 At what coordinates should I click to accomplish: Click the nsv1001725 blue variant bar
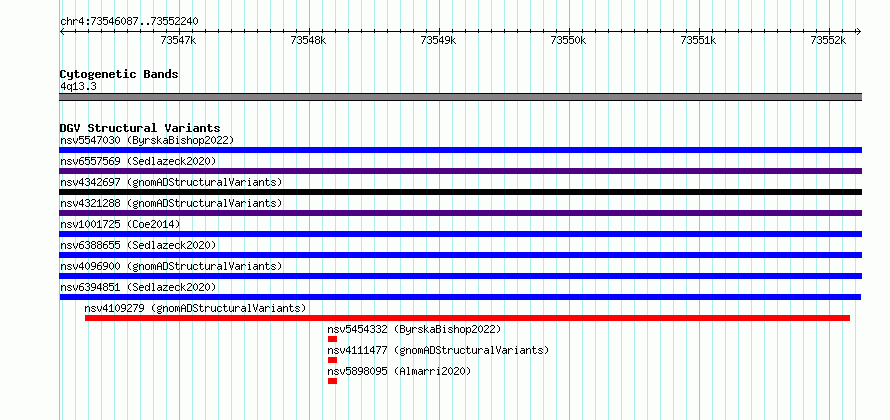[460, 234]
